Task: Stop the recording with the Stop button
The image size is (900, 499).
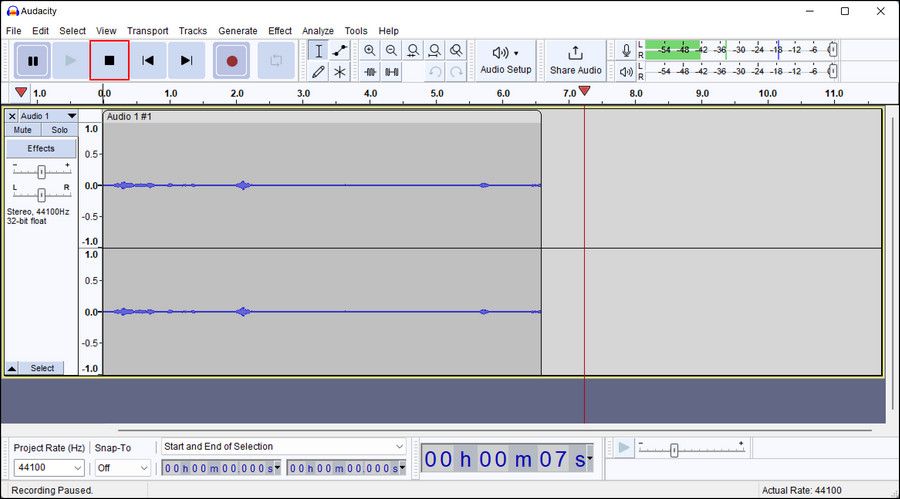Action: 109,60
